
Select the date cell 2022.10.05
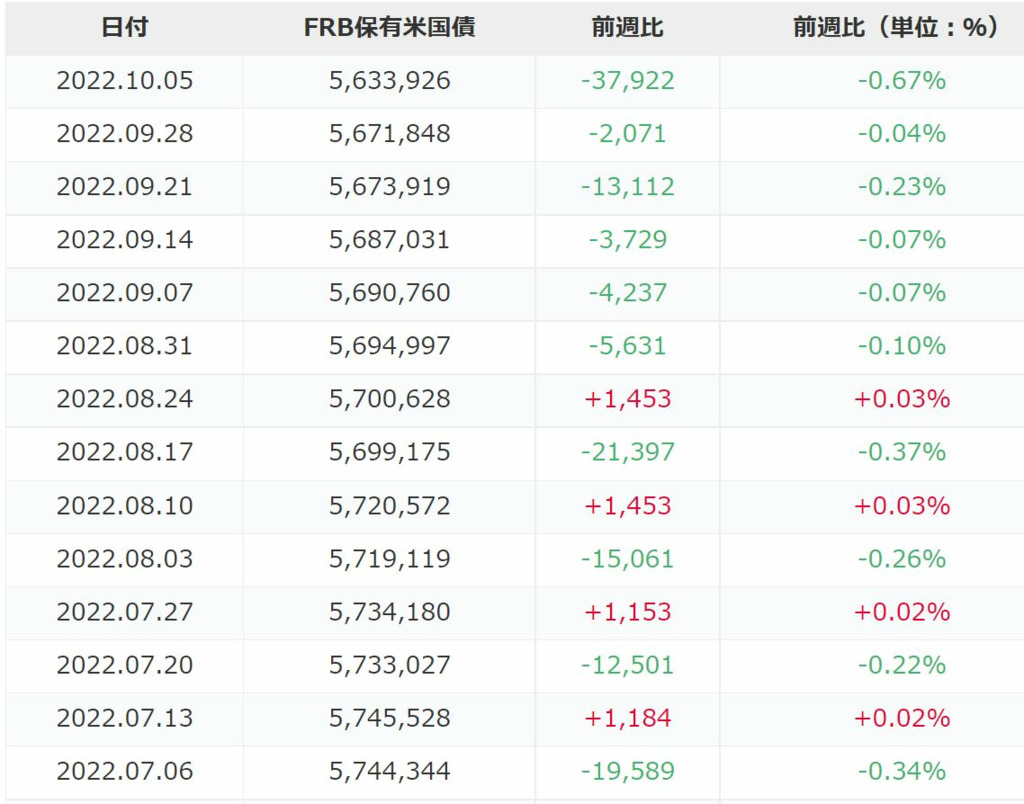[x=125, y=80]
